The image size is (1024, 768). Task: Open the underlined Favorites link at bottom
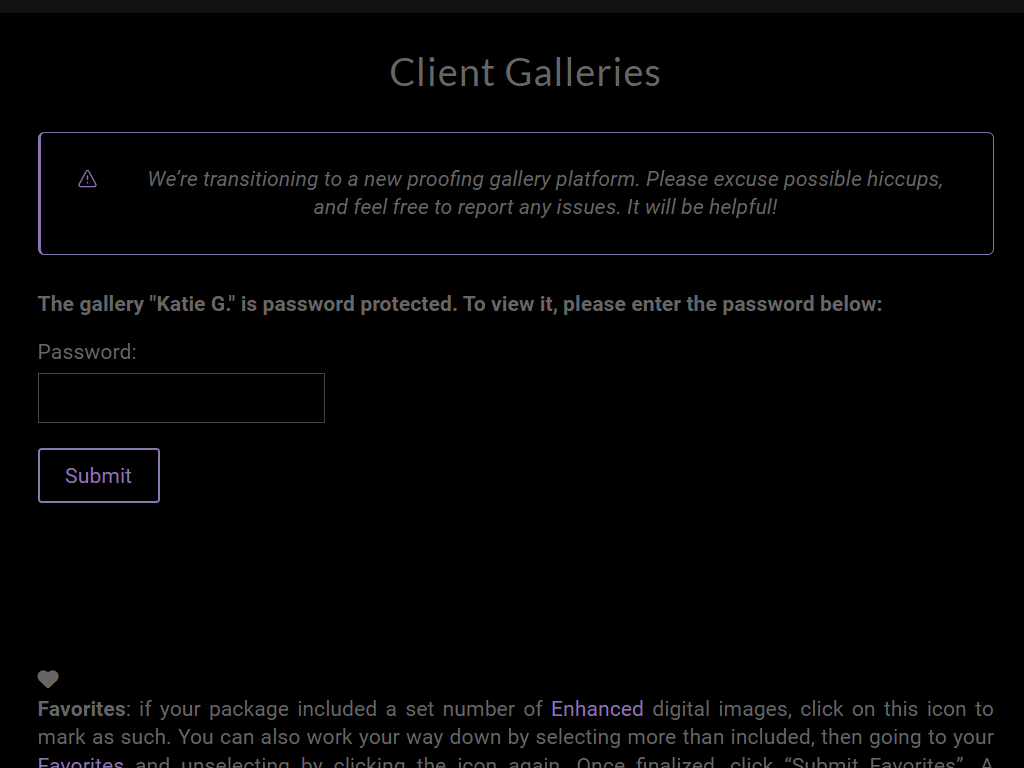80,763
